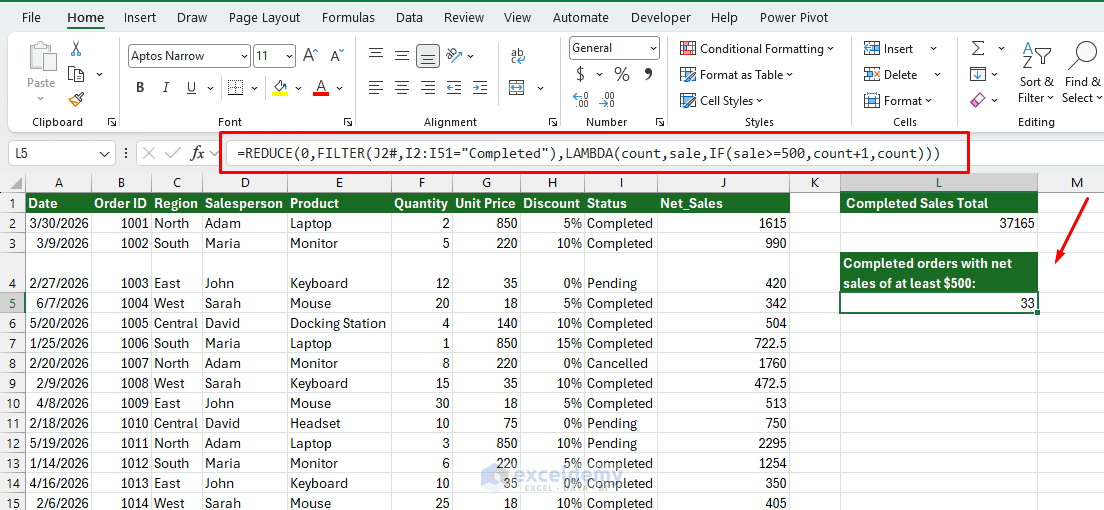Click the Copy icon in Clipboard
Image resolution: width=1104 pixels, height=510 pixels.
tap(76, 74)
